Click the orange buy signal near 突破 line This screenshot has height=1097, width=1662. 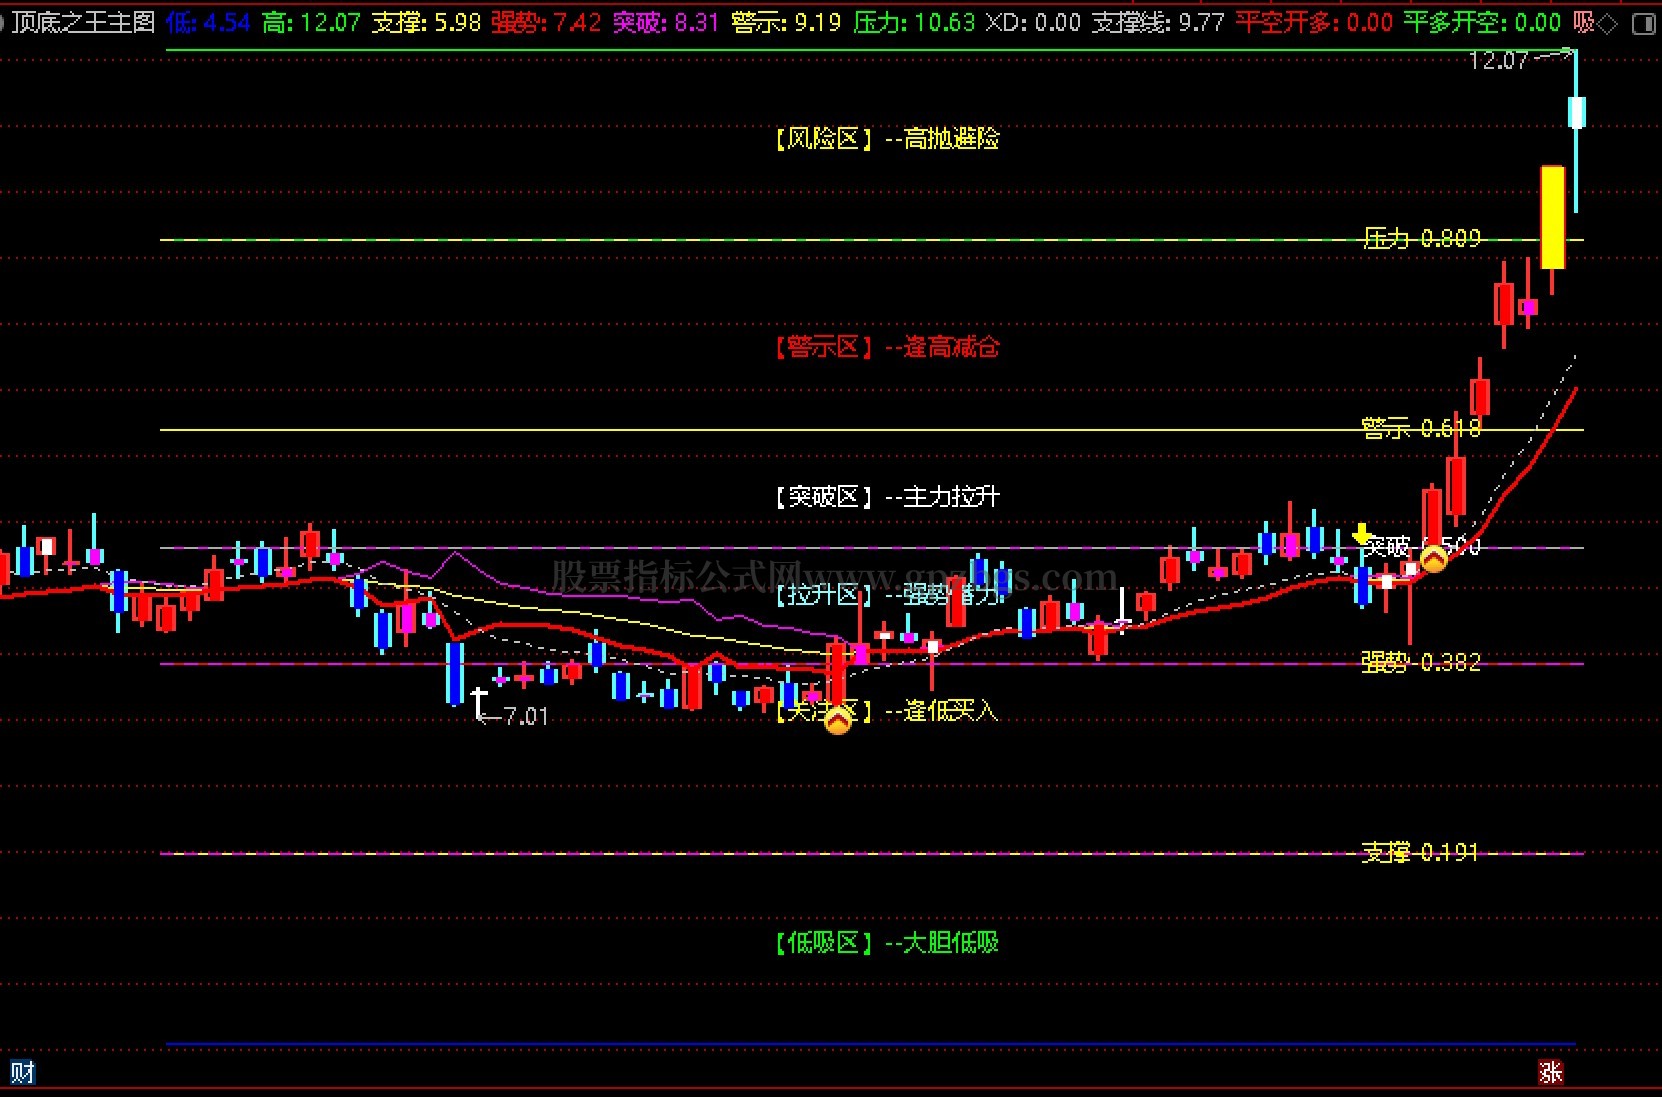[x=1433, y=558]
